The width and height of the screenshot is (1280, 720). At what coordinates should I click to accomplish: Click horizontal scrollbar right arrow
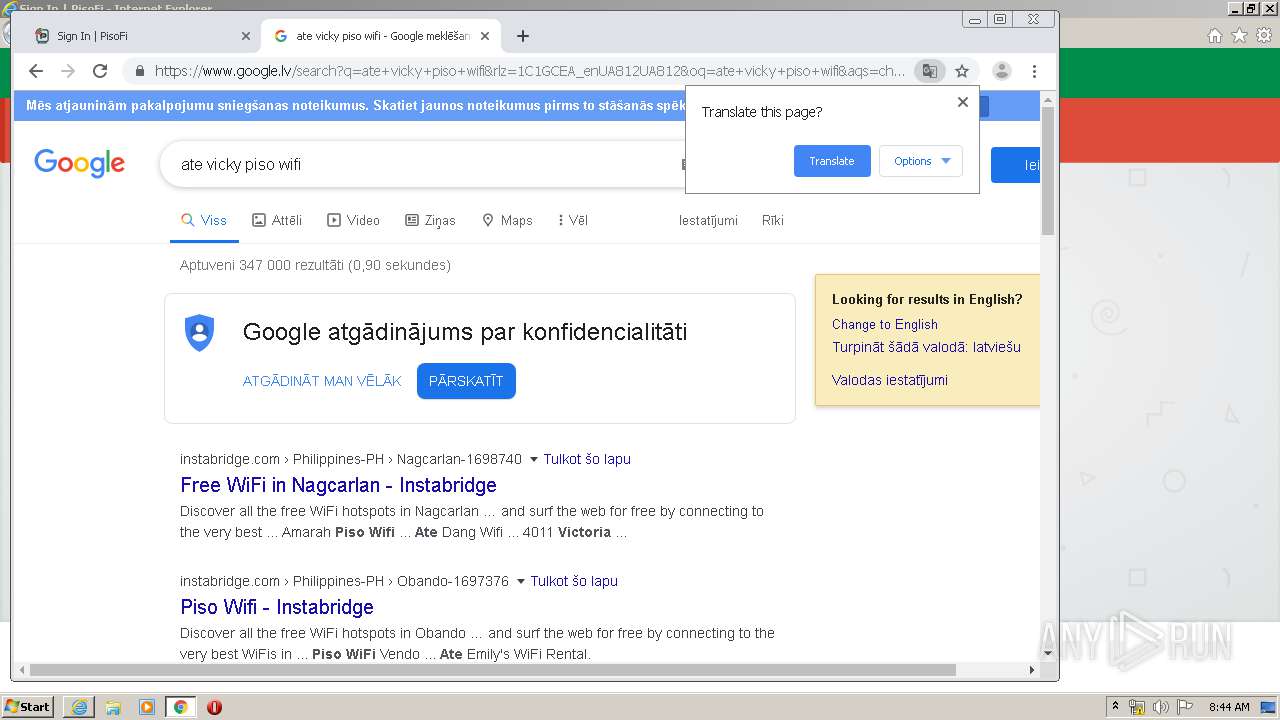pyautogui.click(x=1032, y=670)
